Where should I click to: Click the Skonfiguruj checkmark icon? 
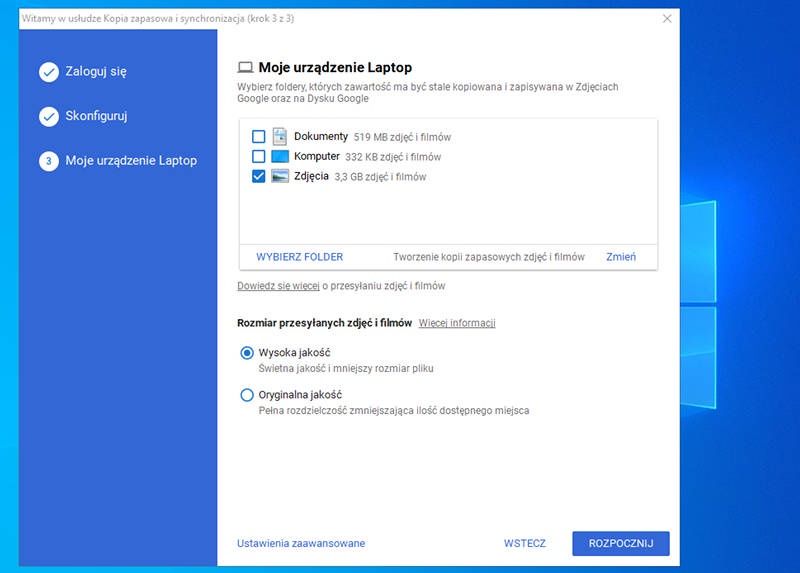tap(49, 116)
